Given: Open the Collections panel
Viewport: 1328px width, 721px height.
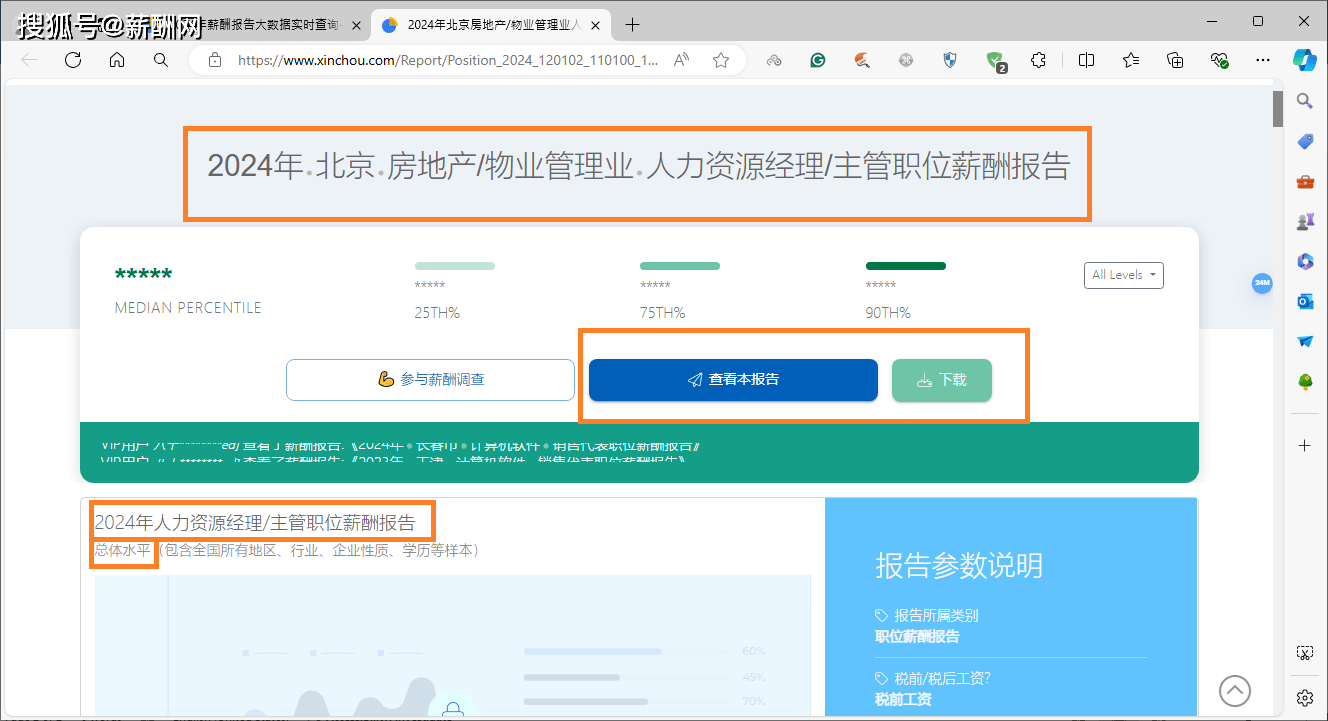Looking at the screenshot, I should coord(1175,60).
